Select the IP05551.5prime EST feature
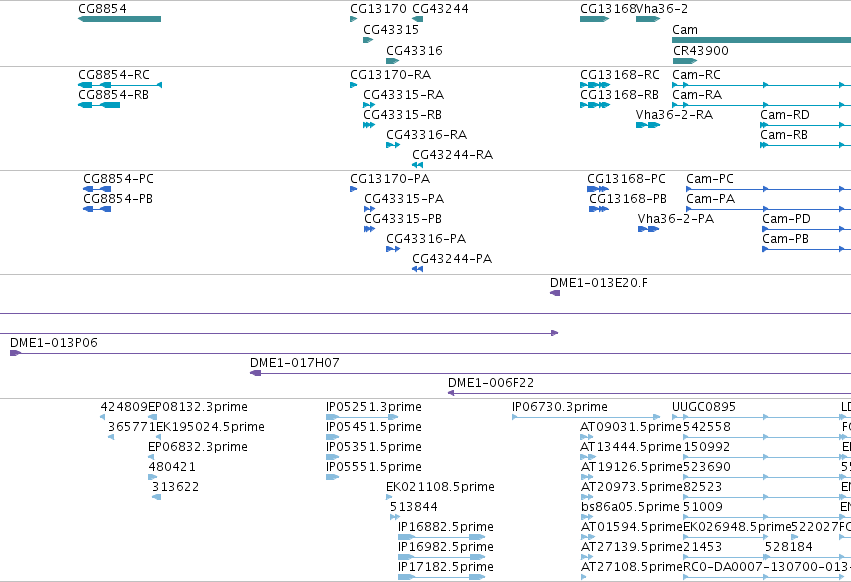Screen dimensions: 851x582 click(x=332, y=477)
